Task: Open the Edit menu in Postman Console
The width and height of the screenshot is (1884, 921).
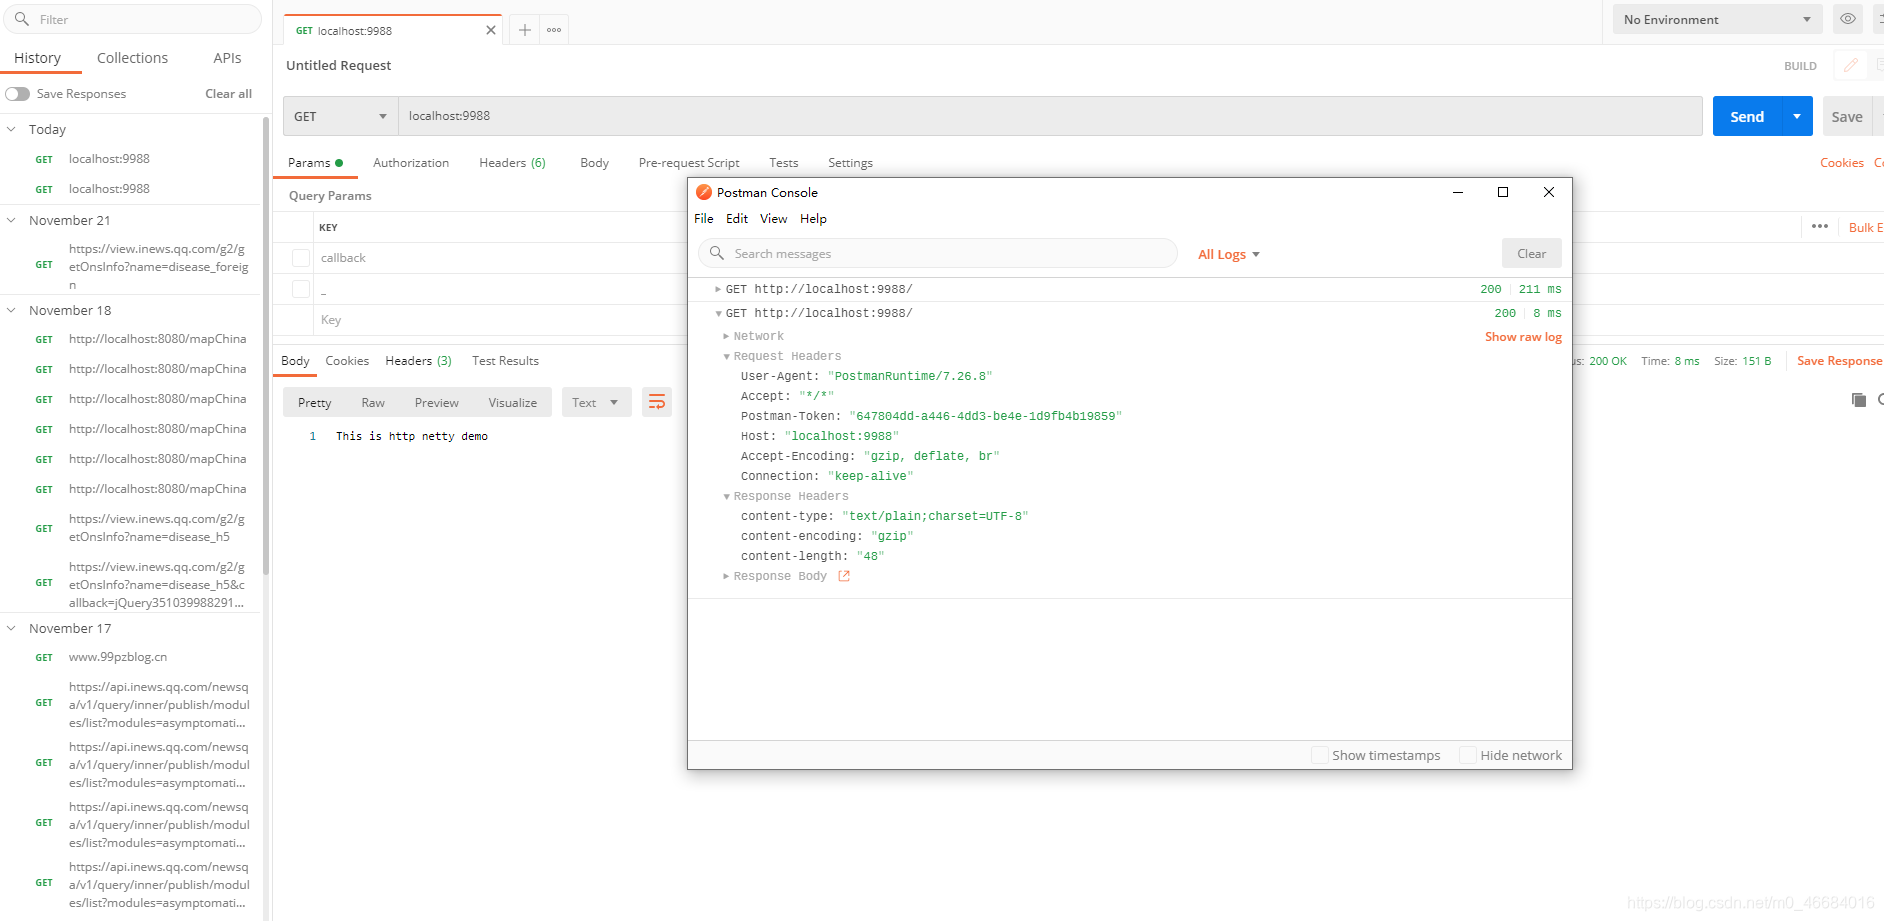Action: point(737,219)
